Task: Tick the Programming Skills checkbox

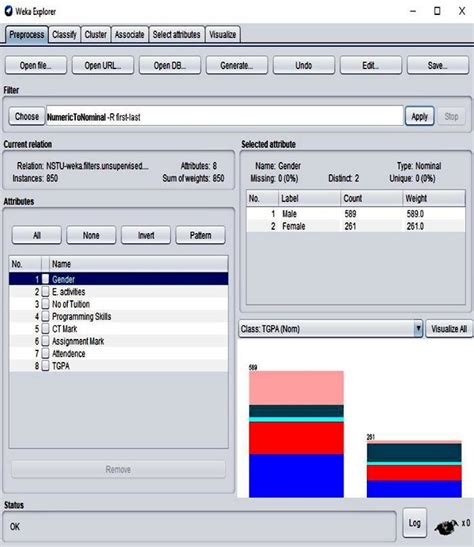Action: tap(45, 316)
